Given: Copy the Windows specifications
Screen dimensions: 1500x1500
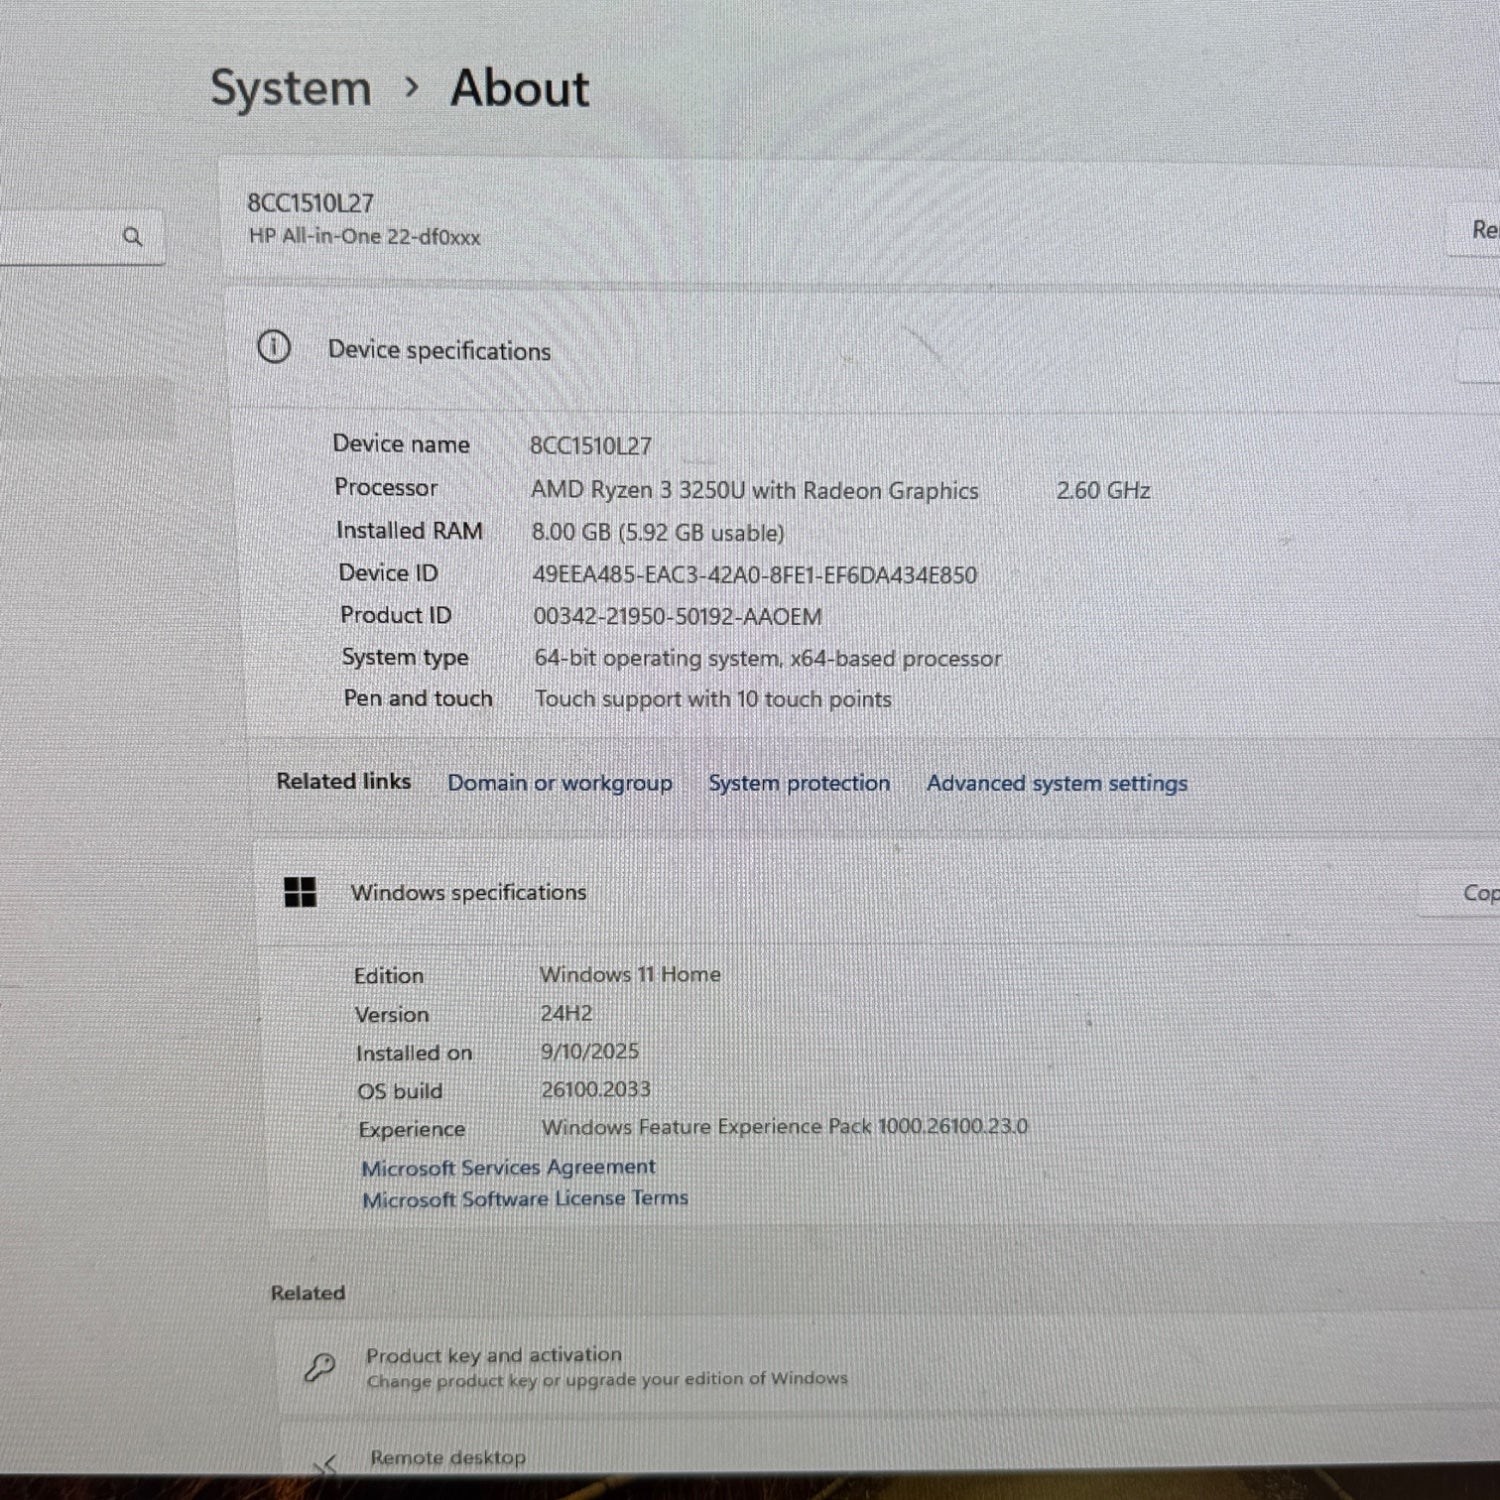Looking at the screenshot, I should pyautogui.click(x=1475, y=893).
